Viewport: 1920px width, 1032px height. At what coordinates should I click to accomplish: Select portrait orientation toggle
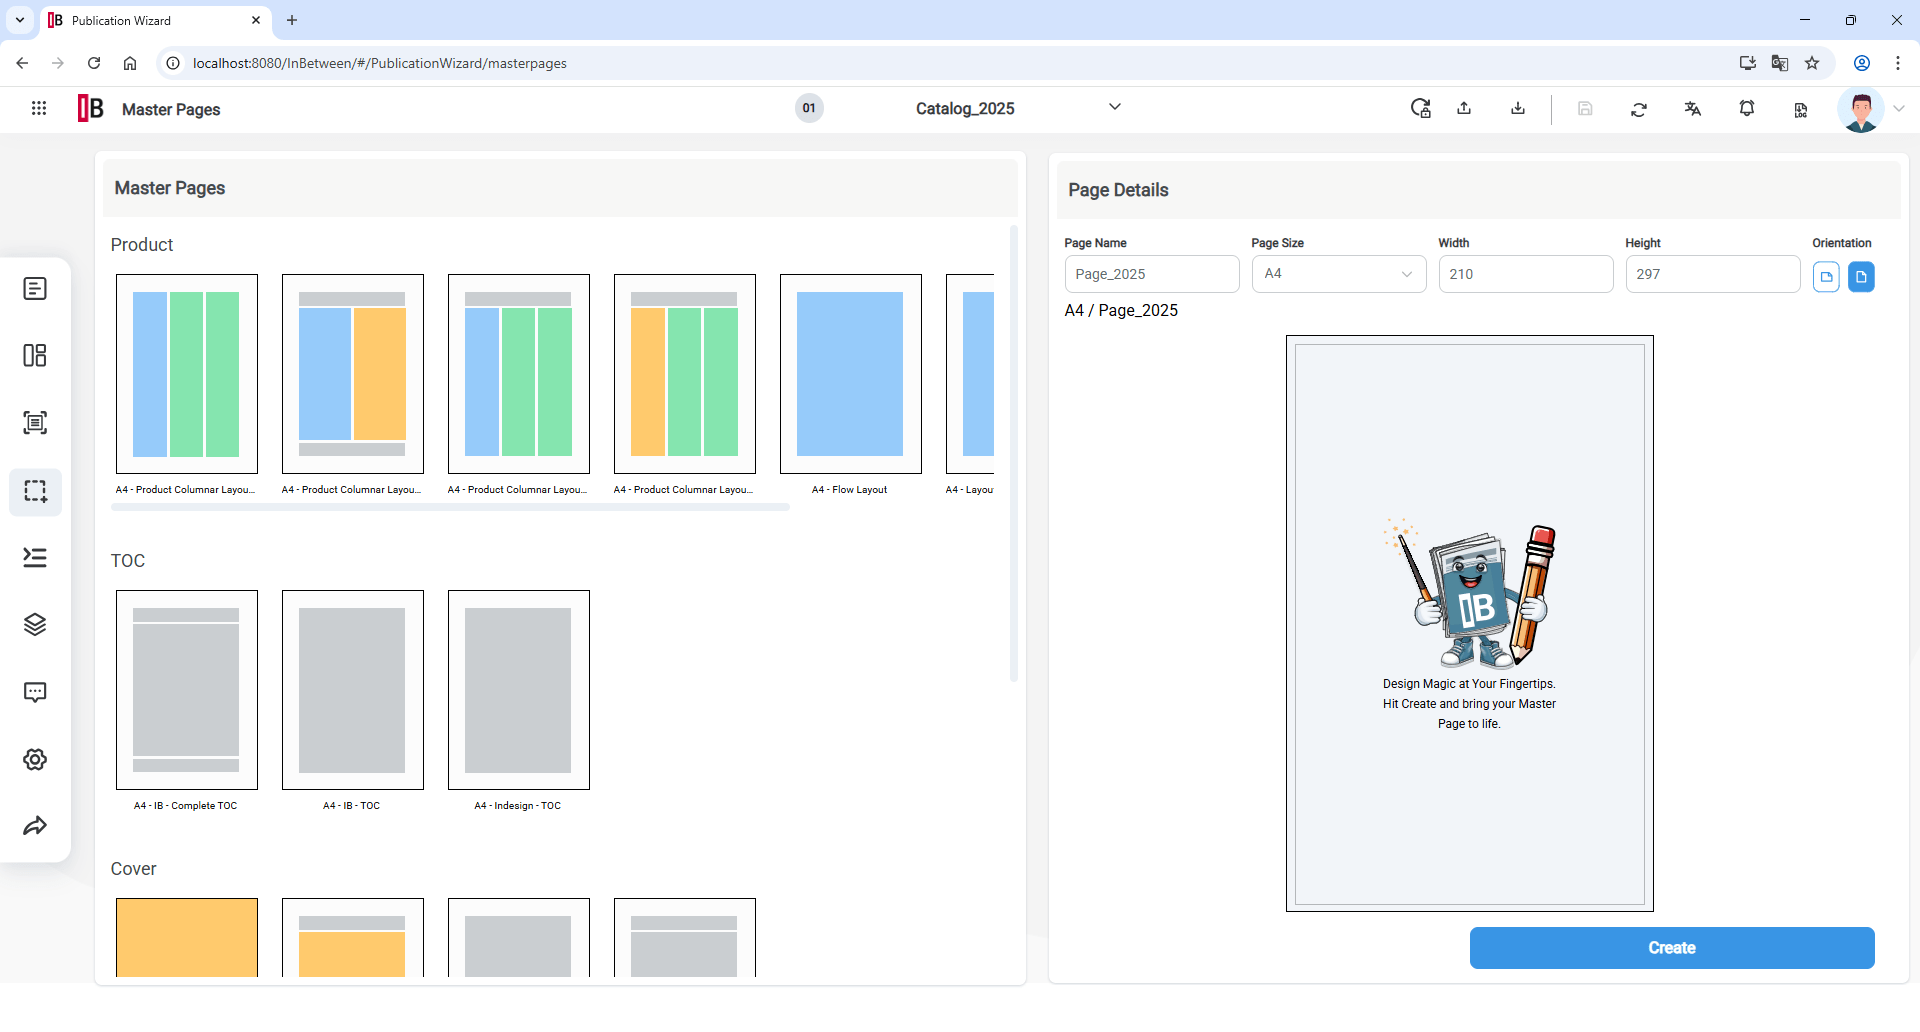tap(1862, 277)
